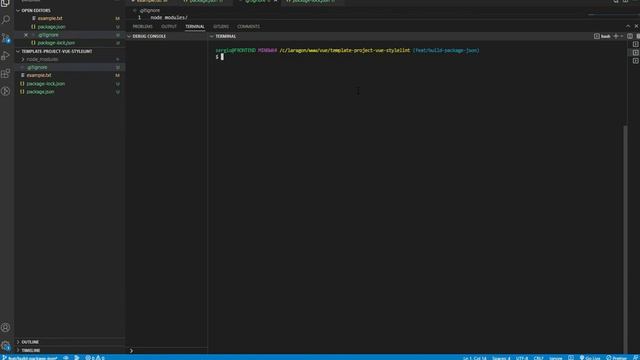
Task: Collapse the TEMPLATE-PROJECT-VUE-STYLELINT folder section
Action: (x=18, y=51)
